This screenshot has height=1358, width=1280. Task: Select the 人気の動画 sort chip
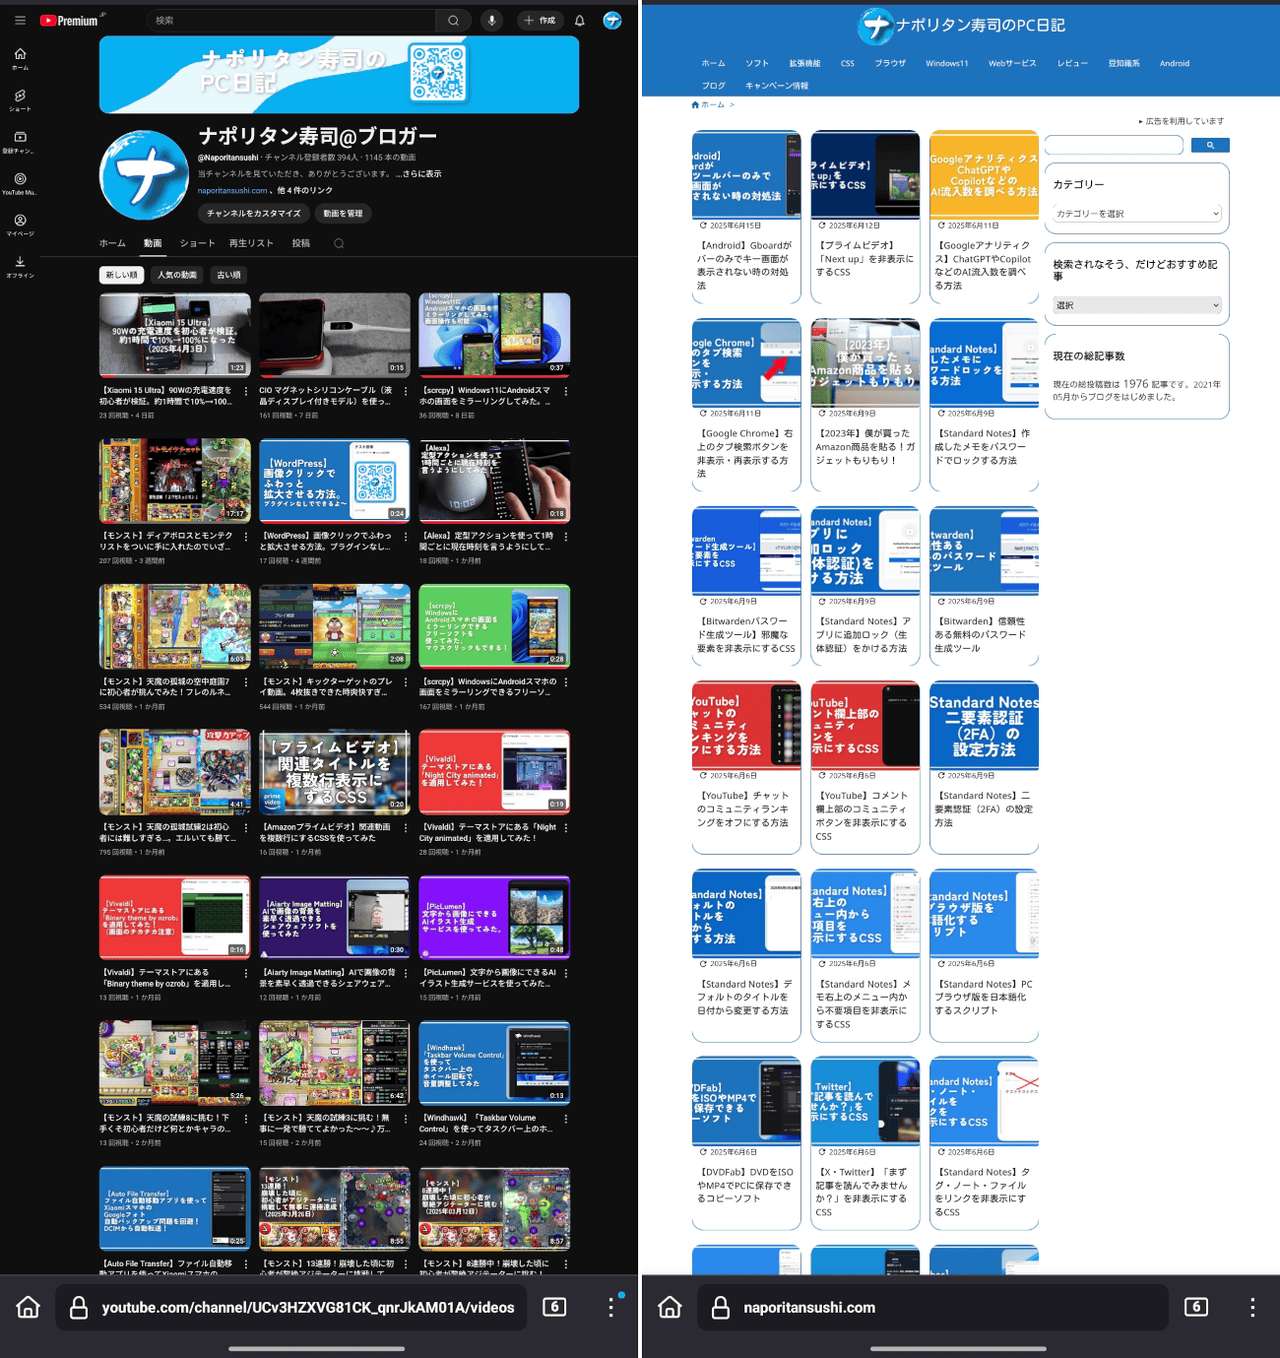tap(177, 275)
